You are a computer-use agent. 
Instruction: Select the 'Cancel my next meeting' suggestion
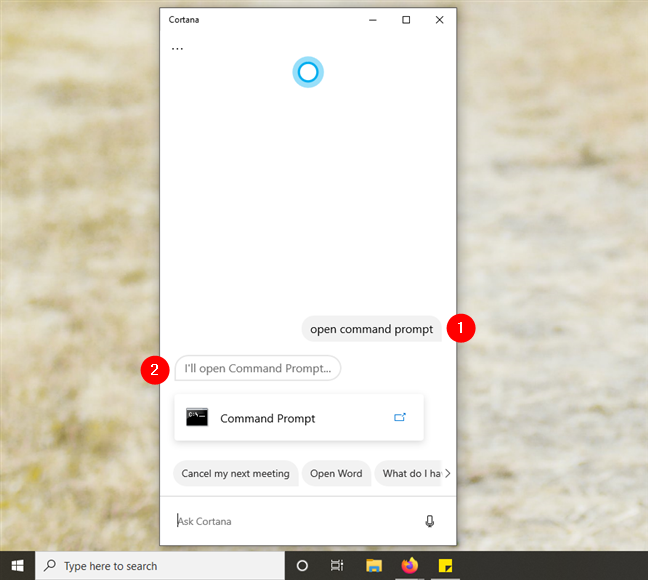click(x=236, y=473)
